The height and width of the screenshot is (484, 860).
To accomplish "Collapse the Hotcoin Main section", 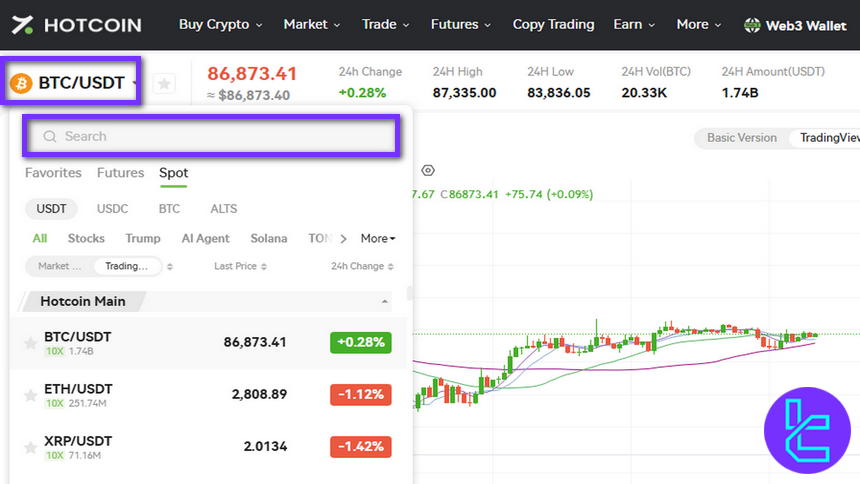I will tap(384, 302).
